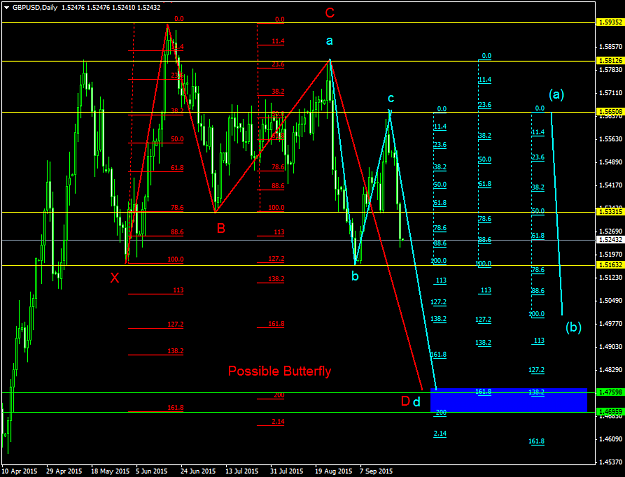Viewport: 625px width, 477px height.
Task: Click the 1.54890 price axis tick
Action: pyautogui.click(x=610, y=162)
